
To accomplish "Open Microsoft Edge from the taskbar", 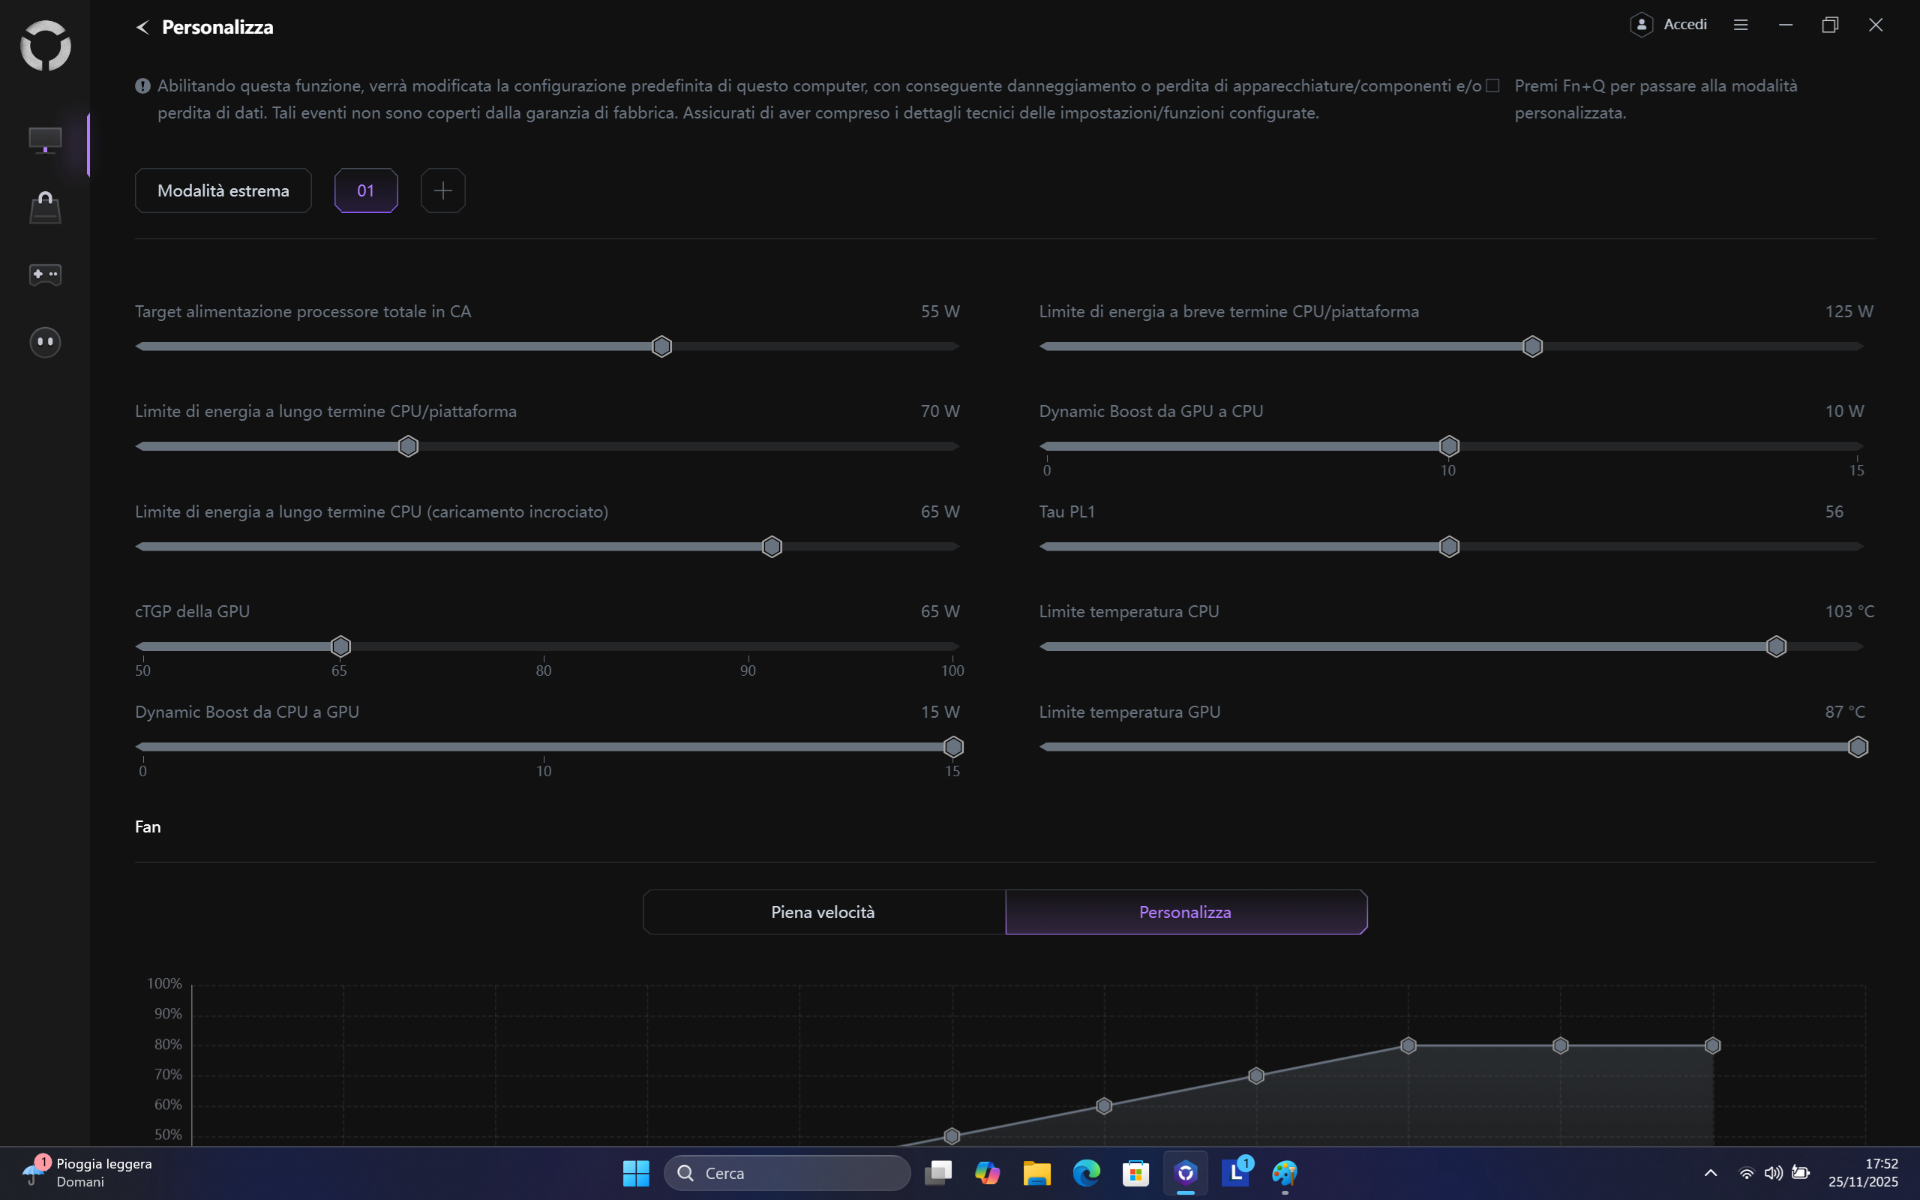I will click(1086, 1173).
